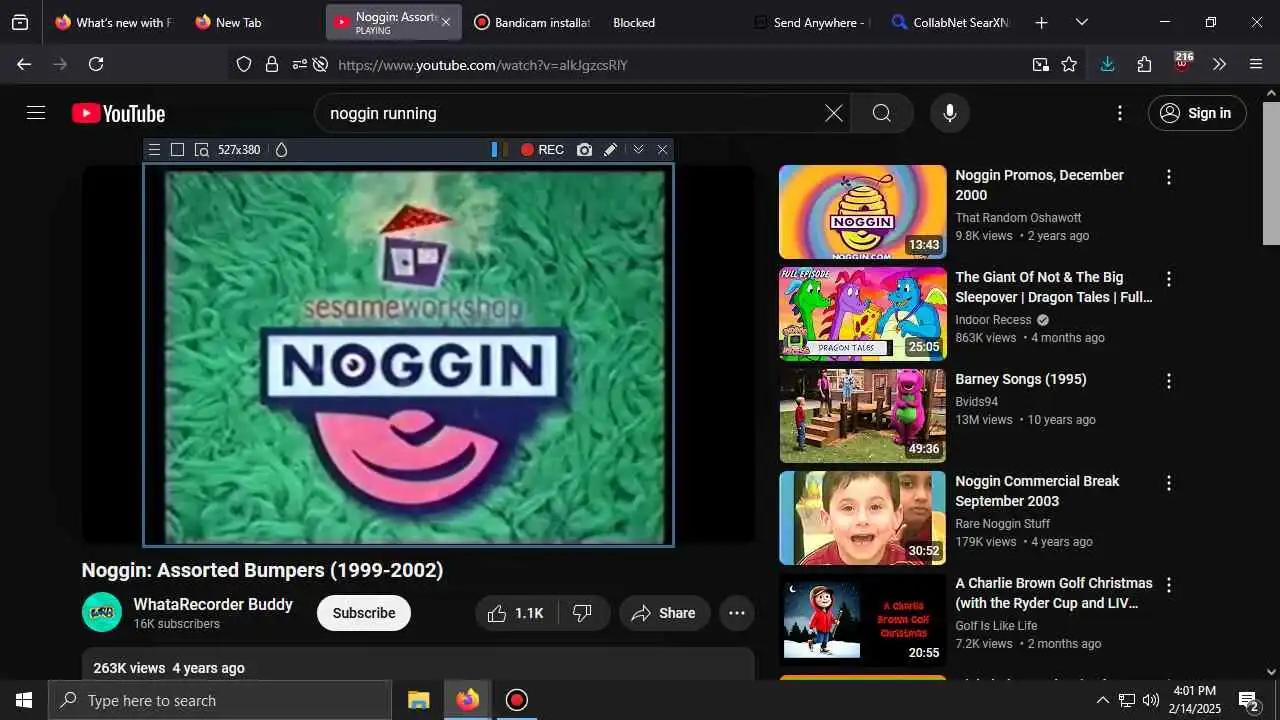Open A Charlie Brown Golf Christmas thumbnail
1280x720 pixels.
click(x=862, y=620)
